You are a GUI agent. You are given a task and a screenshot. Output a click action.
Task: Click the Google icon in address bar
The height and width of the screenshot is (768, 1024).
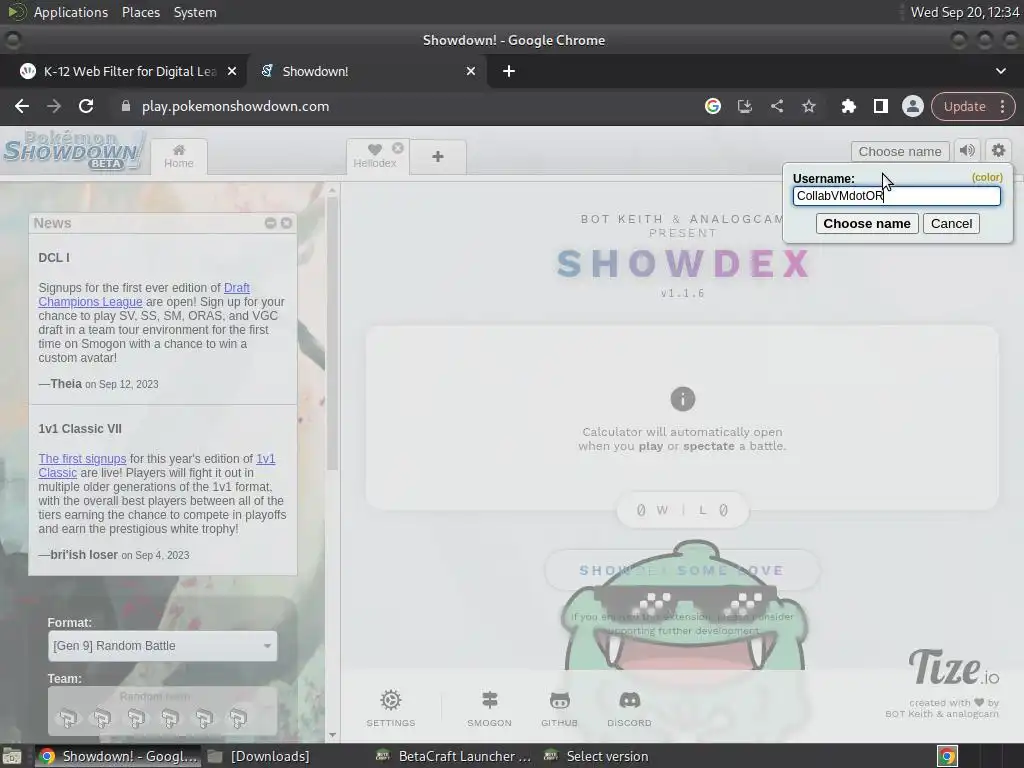click(x=712, y=106)
